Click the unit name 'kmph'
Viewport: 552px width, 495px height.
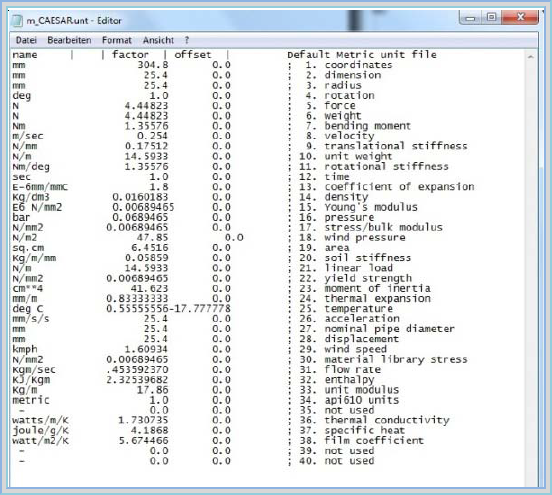pyautogui.click(x=25, y=349)
